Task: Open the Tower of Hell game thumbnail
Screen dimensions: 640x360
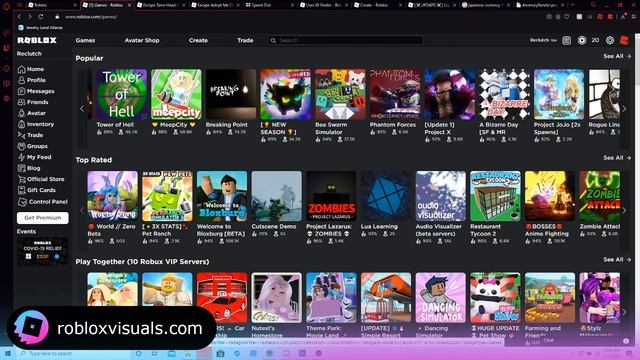Action: point(122,94)
